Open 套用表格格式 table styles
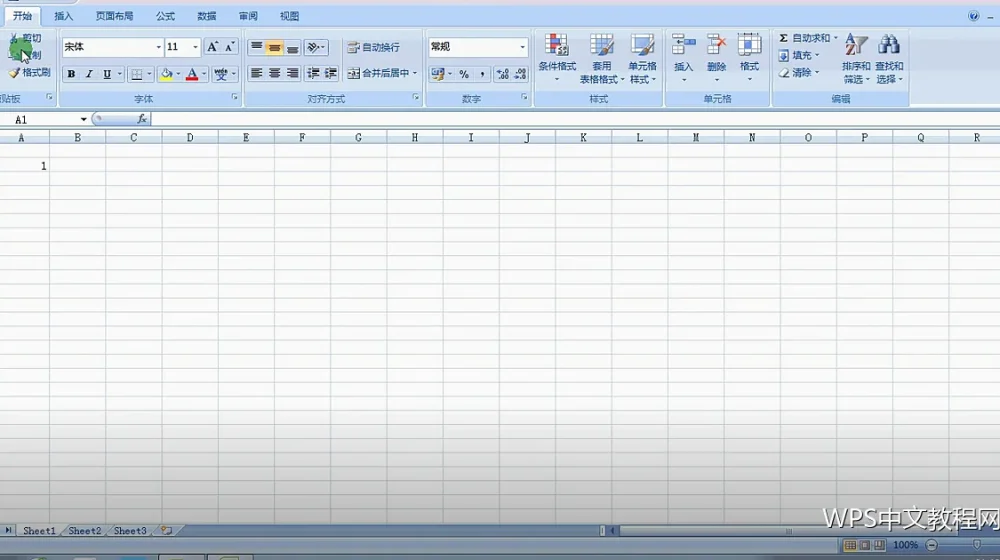The width and height of the screenshot is (1000, 560). 601,58
